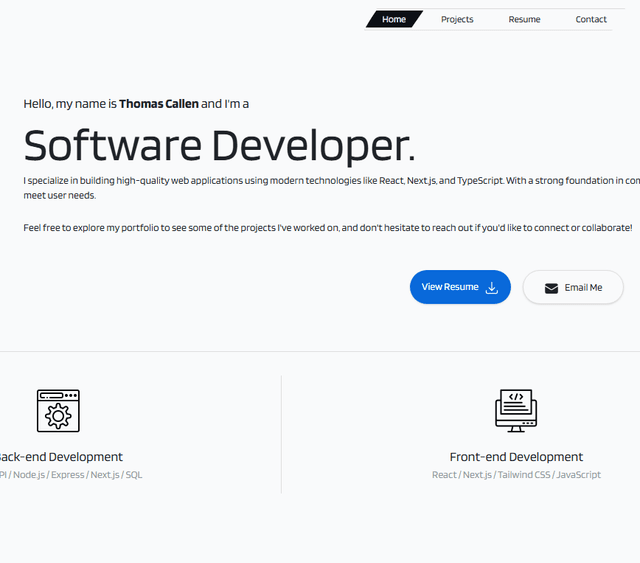Screen dimensions: 640x563
Task: Select the Back-end Development heading
Action: coord(62,457)
